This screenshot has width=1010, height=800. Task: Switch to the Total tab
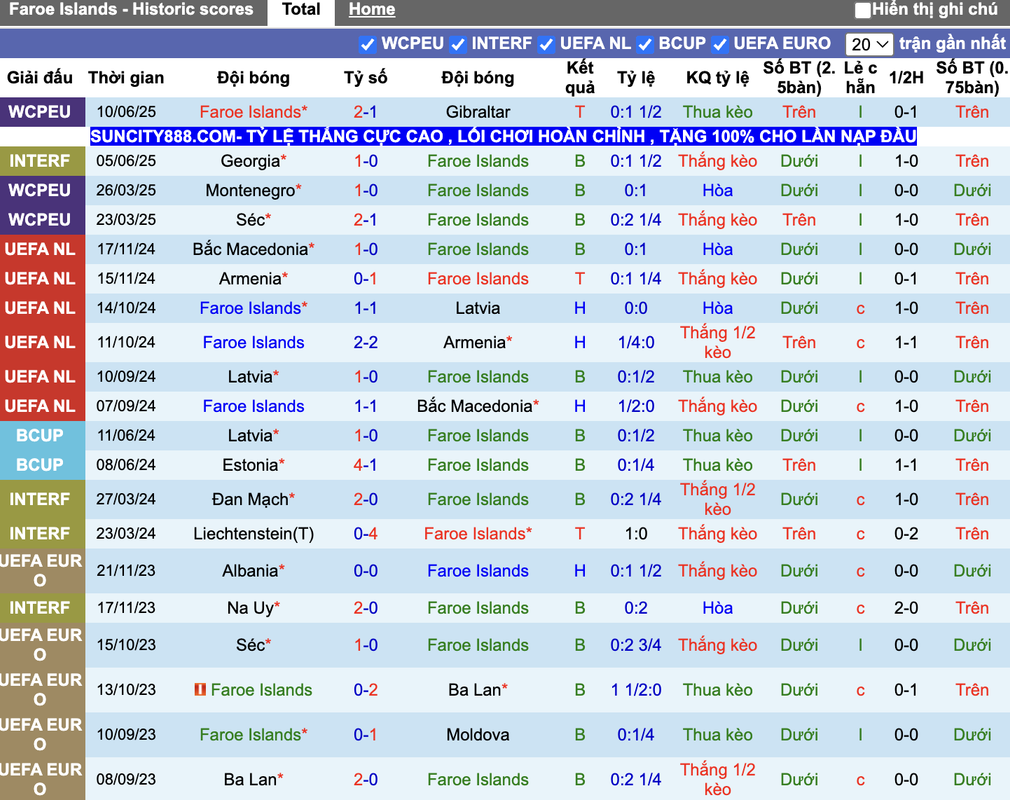(301, 10)
